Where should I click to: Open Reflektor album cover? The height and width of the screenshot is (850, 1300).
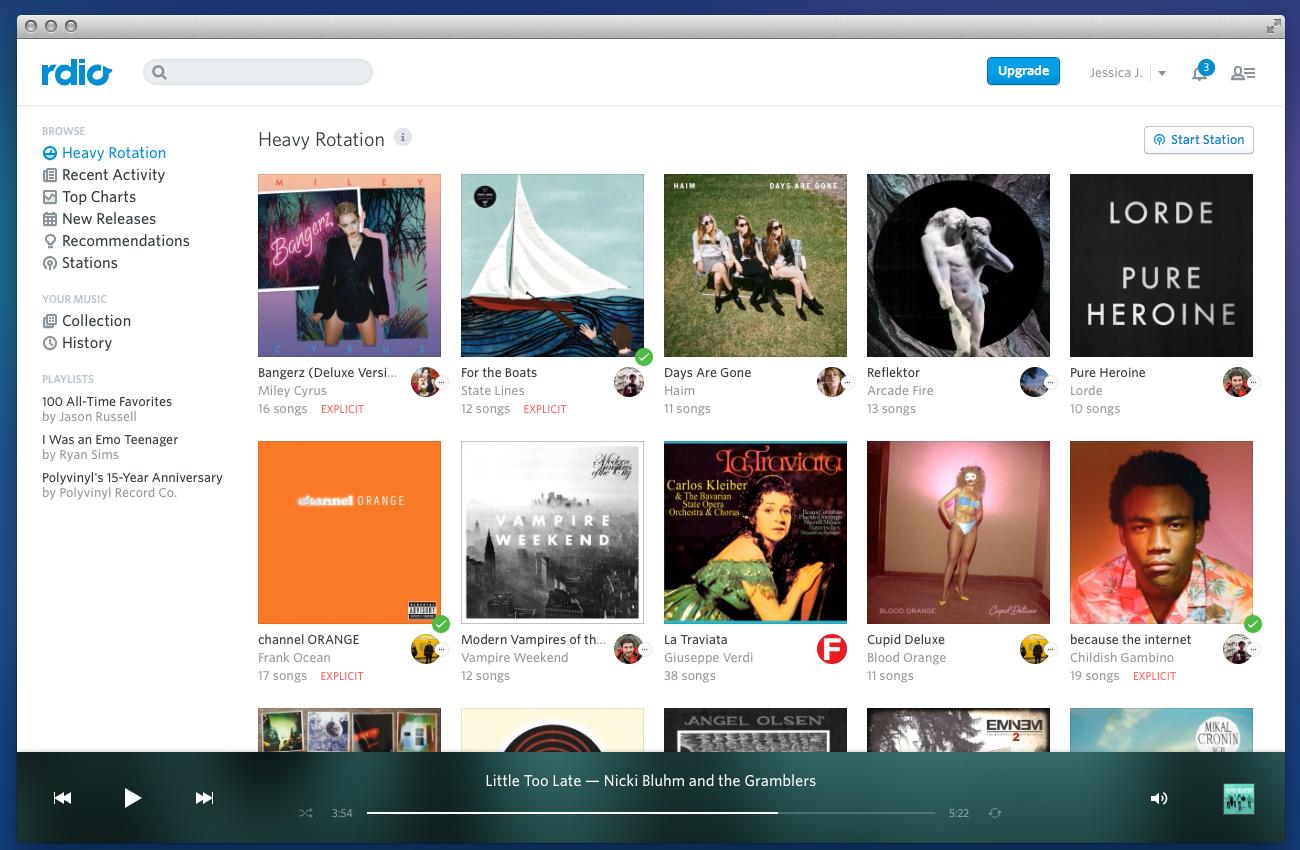click(x=958, y=265)
